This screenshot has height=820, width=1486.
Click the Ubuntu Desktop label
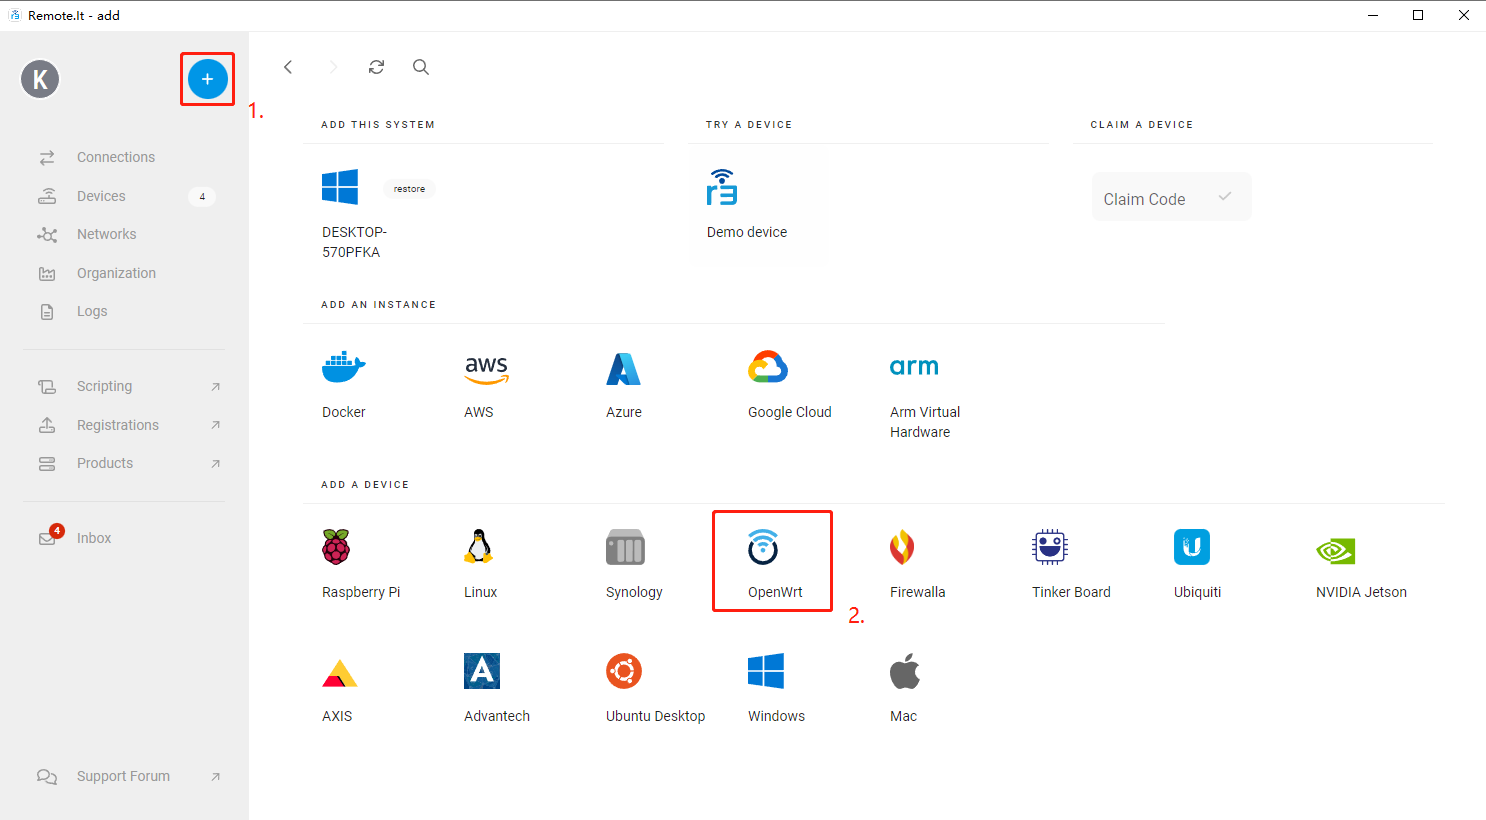pos(655,716)
